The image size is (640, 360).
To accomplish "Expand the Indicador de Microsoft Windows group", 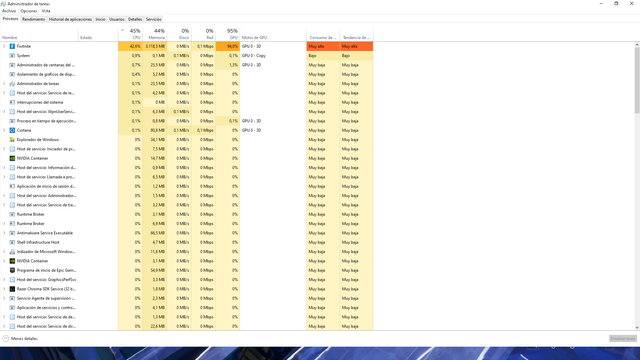I will (4, 251).
